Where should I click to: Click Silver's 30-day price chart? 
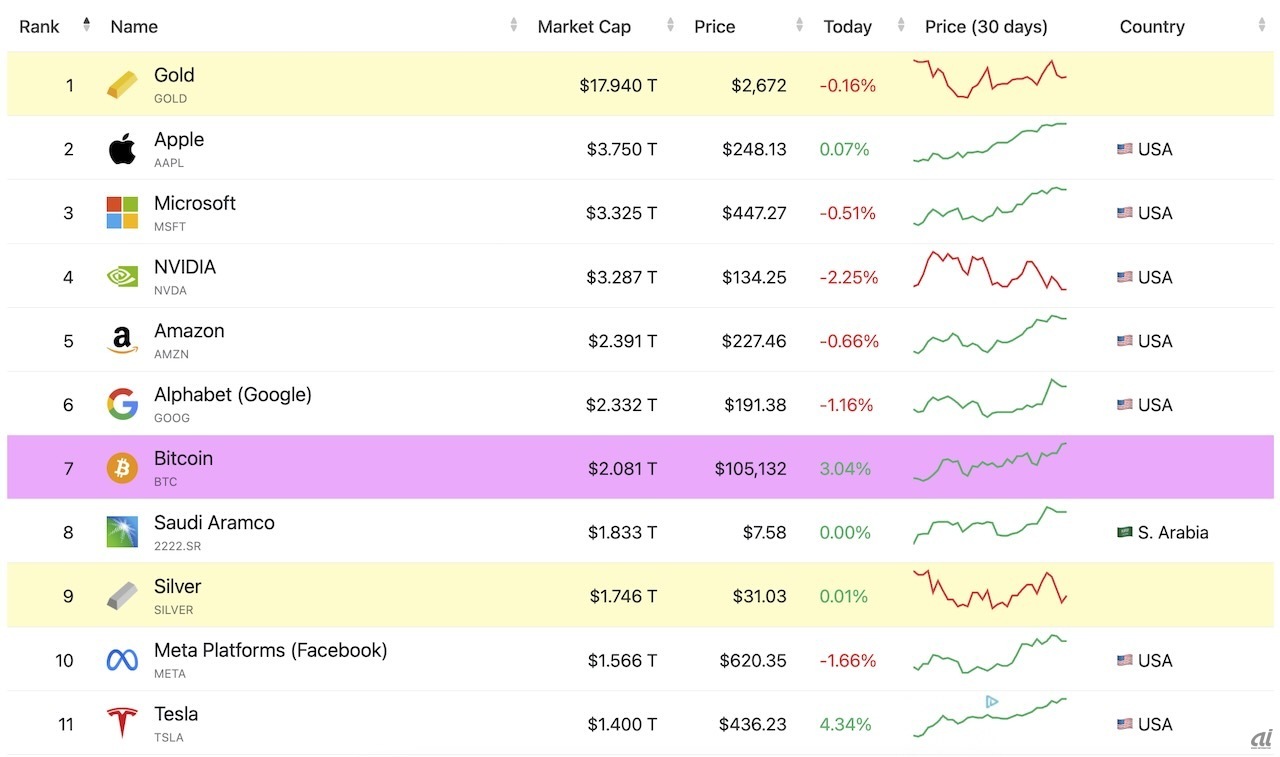click(990, 589)
